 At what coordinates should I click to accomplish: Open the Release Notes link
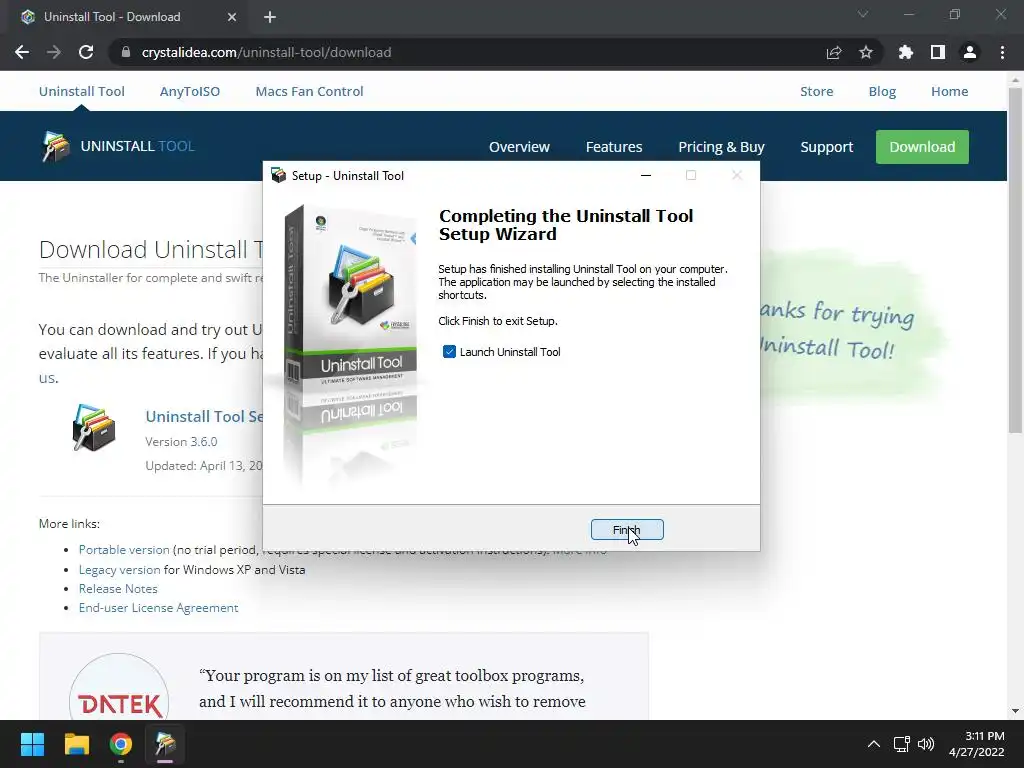pos(118,588)
